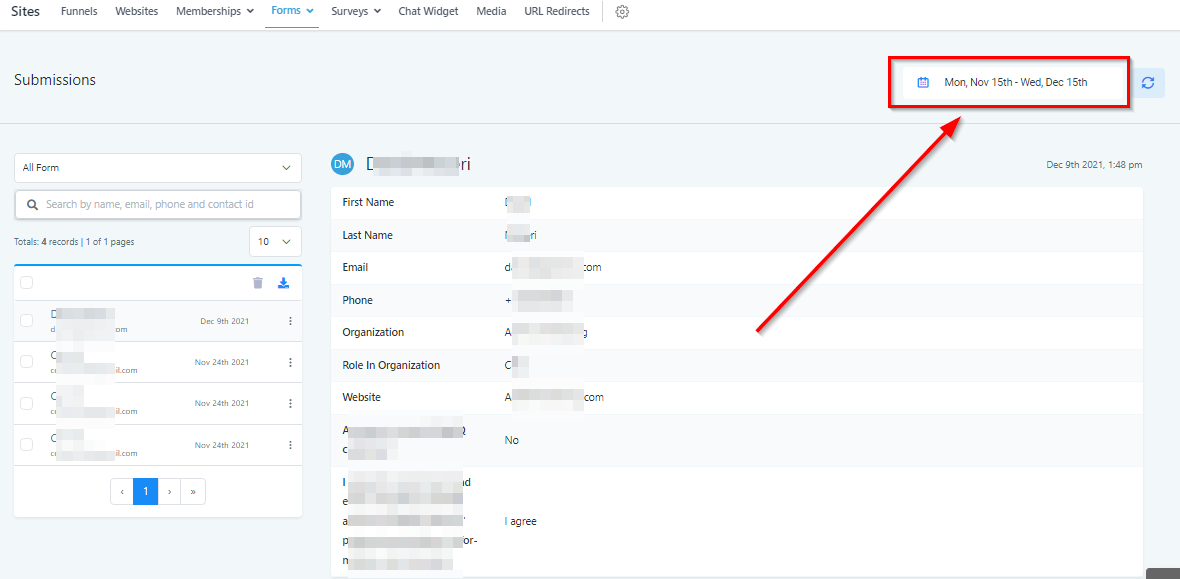Click the trash delete icon in list header
The image size is (1180, 579).
tap(258, 283)
